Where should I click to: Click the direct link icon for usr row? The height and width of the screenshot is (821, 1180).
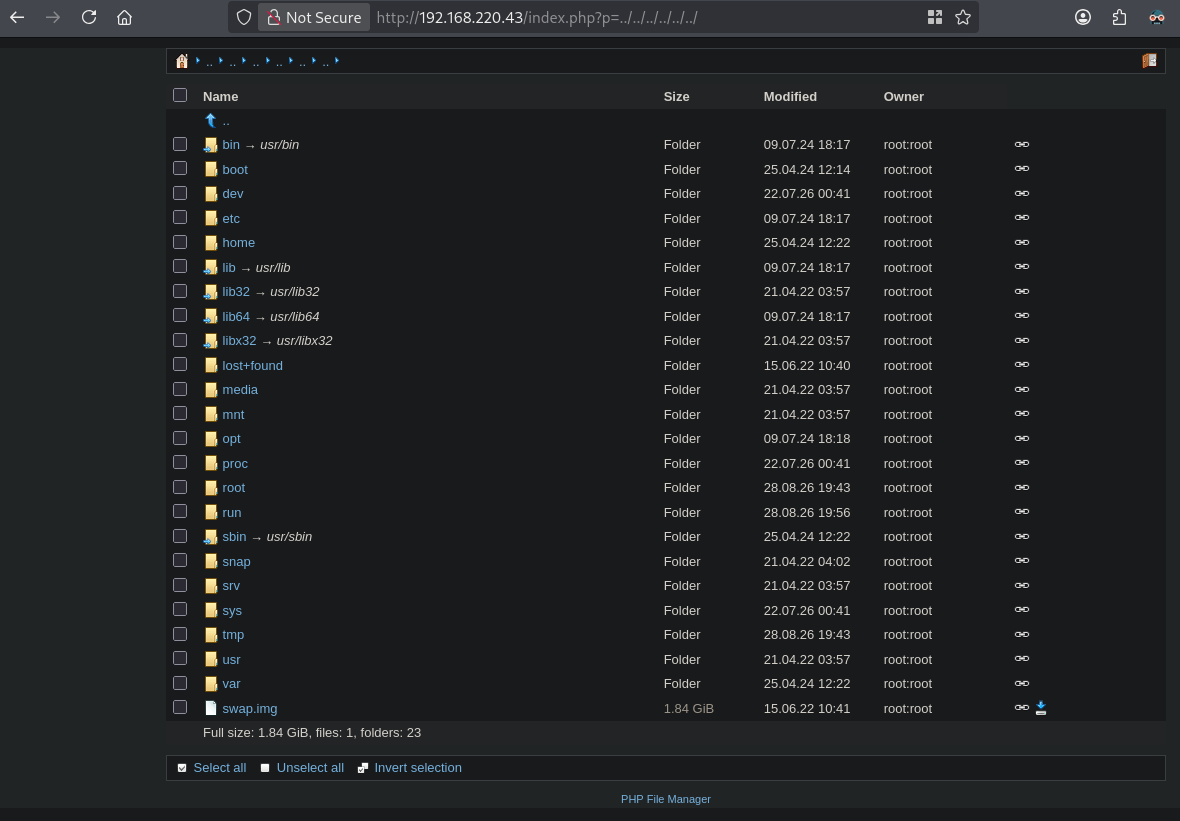[x=1021, y=658]
